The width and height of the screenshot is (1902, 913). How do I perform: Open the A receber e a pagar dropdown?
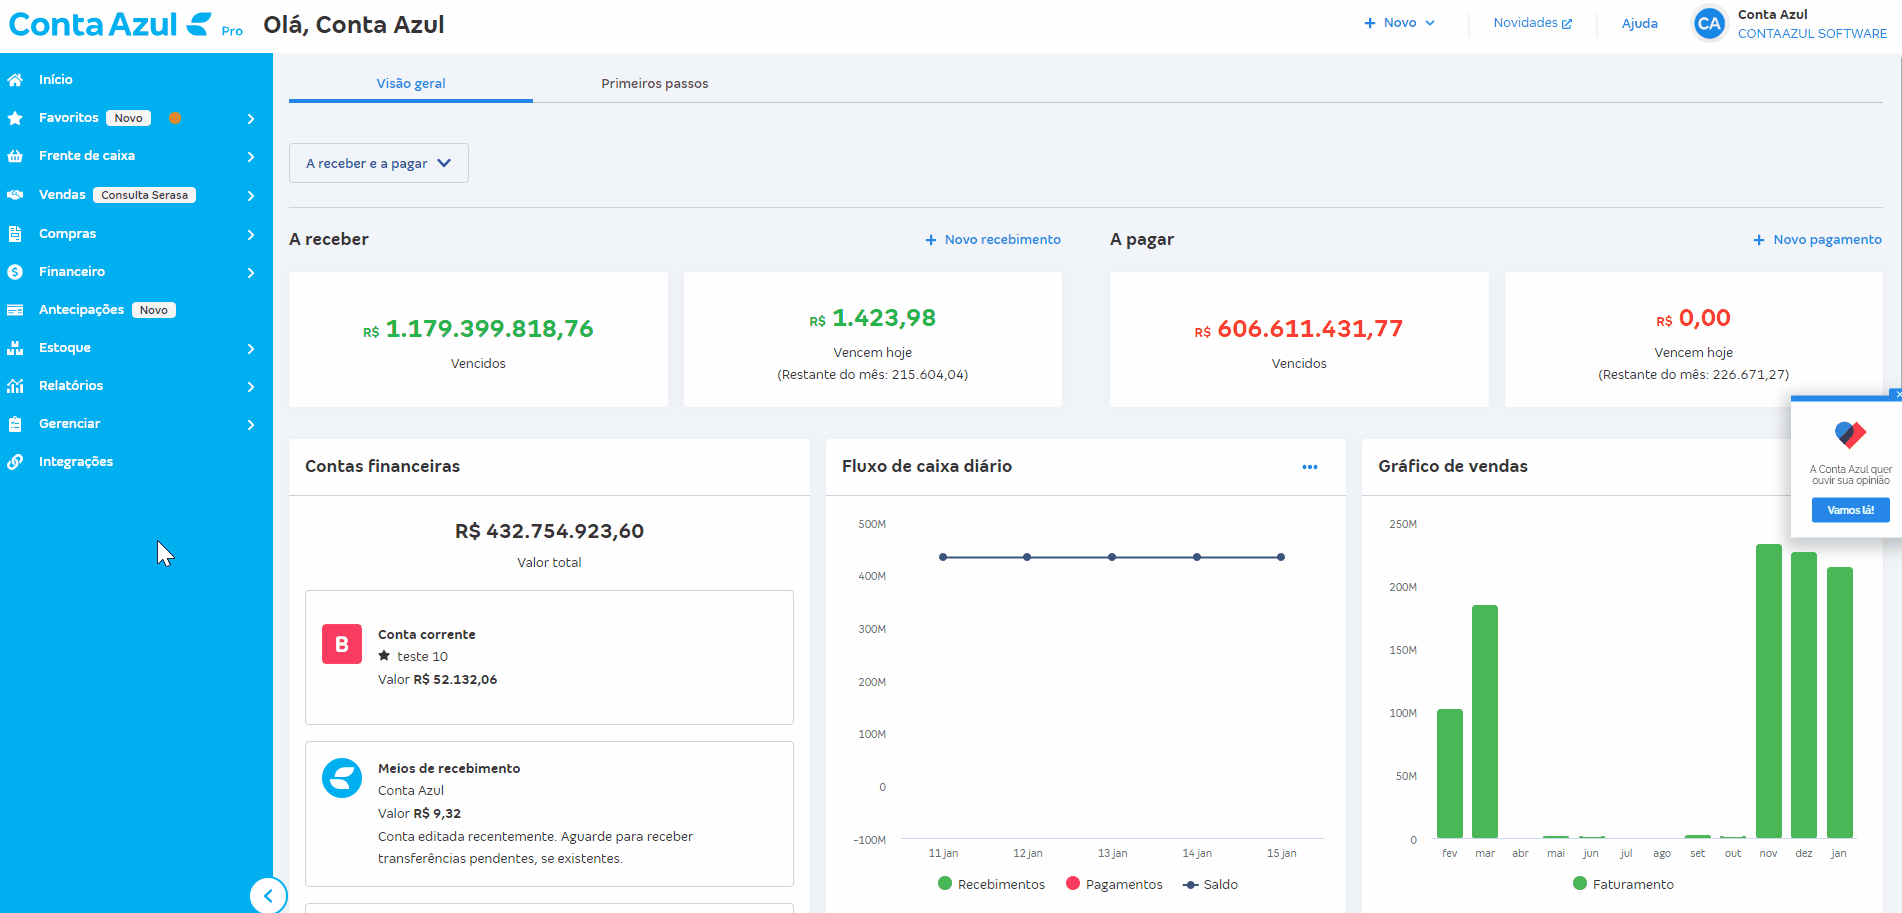[x=379, y=163]
